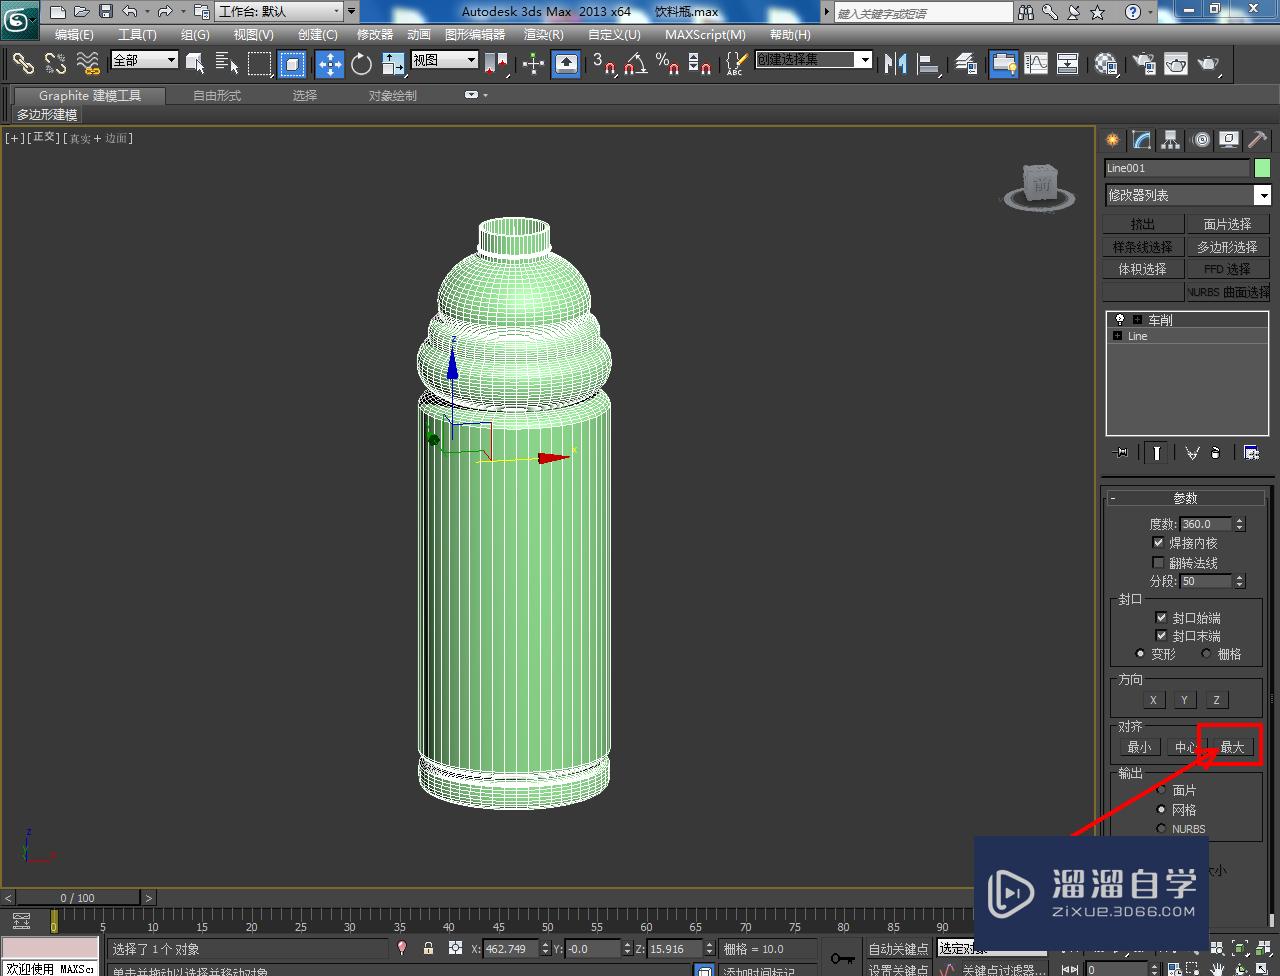
Task: Switch to the 对象绘制 ribbon tab
Action: [x=393, y=96]
